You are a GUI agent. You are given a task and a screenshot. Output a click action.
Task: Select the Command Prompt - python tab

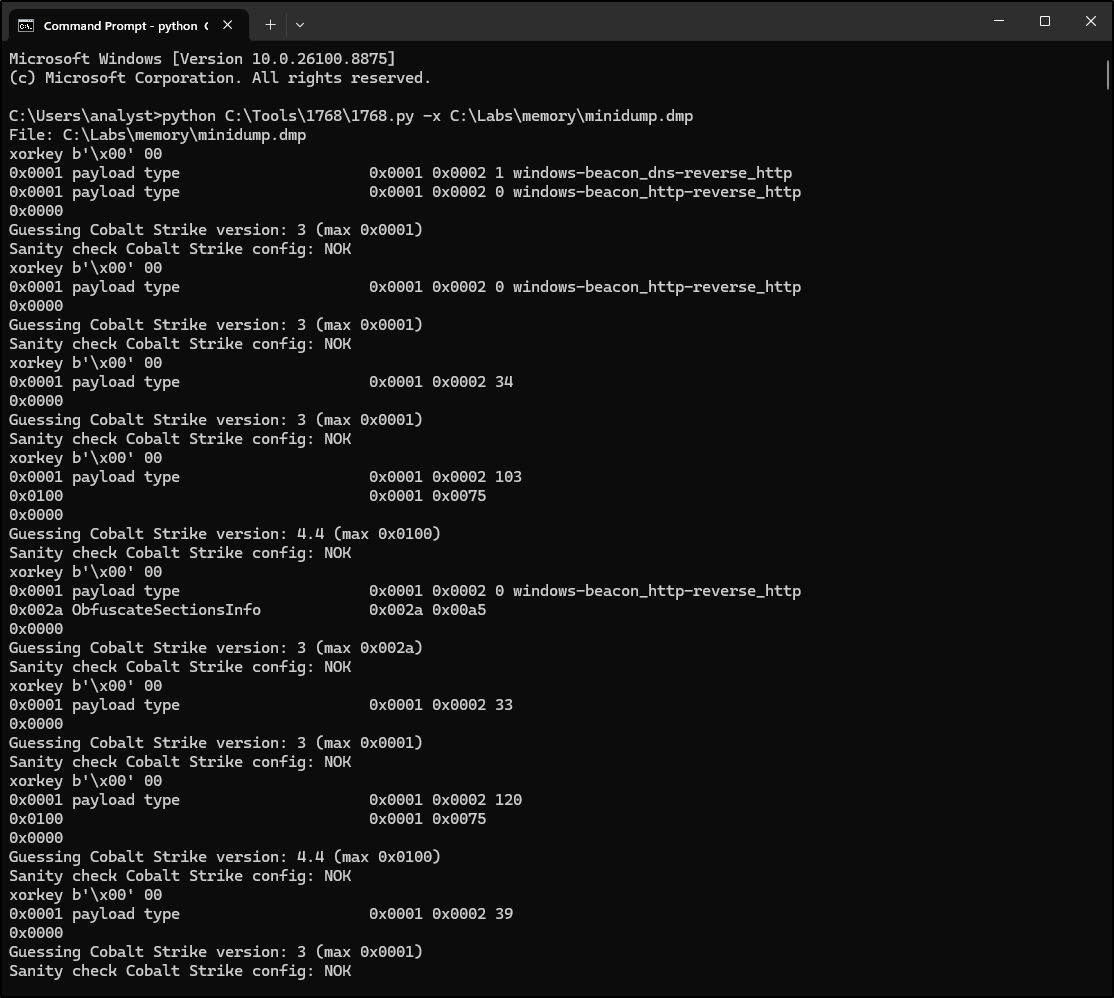(x=129, y=25)
